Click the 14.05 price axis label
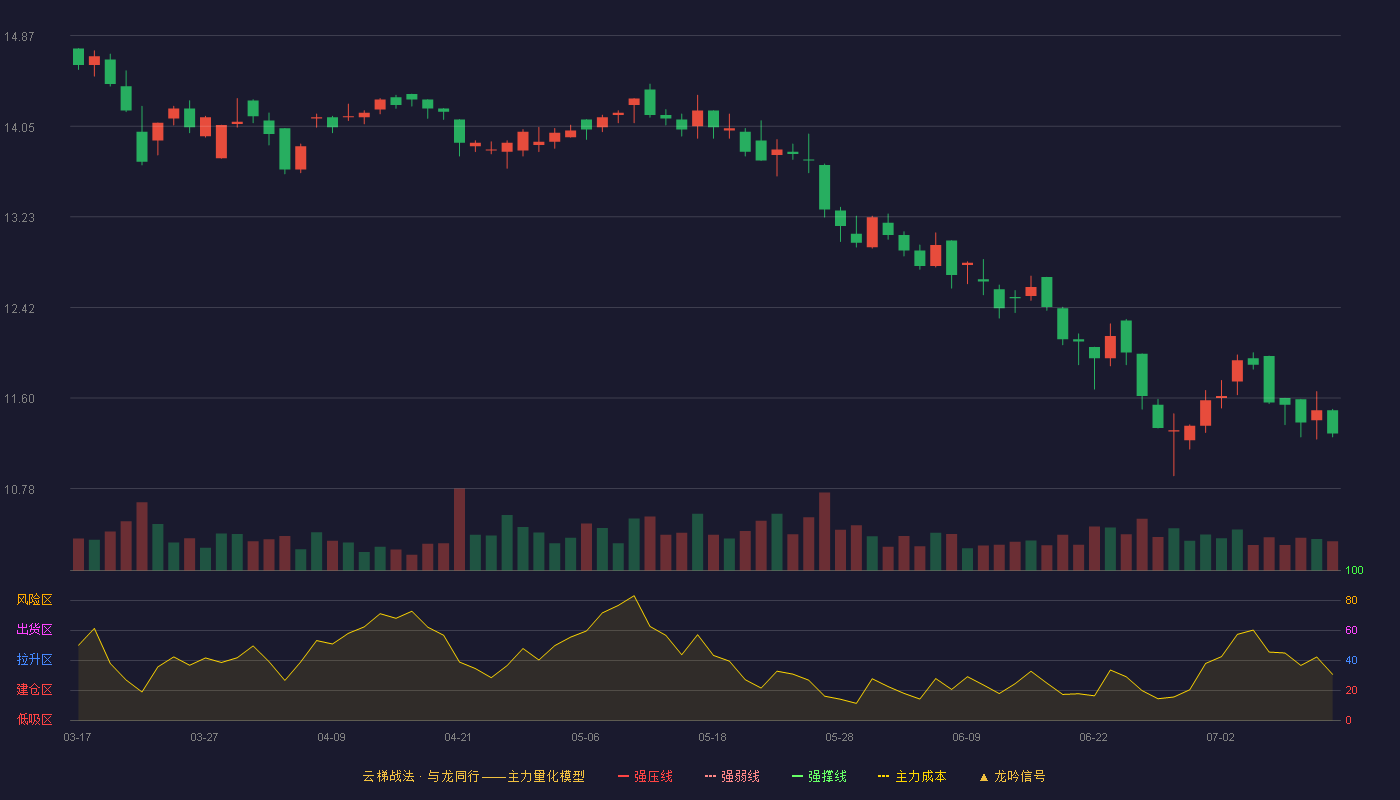 19,127
